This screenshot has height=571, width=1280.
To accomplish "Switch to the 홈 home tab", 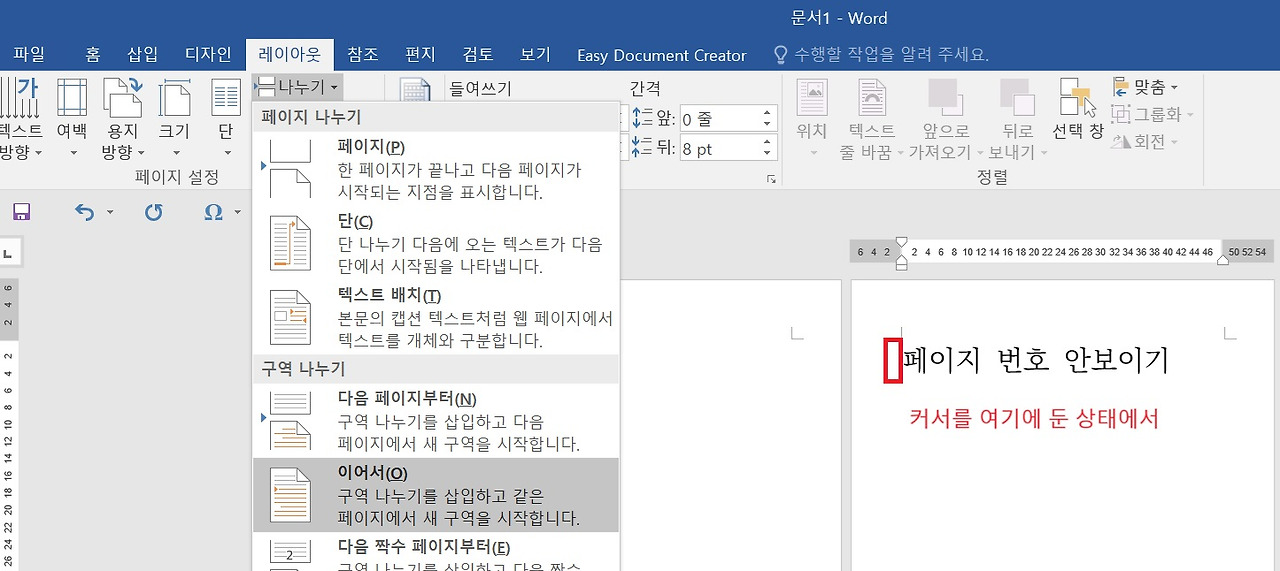I will pos(92,54).
